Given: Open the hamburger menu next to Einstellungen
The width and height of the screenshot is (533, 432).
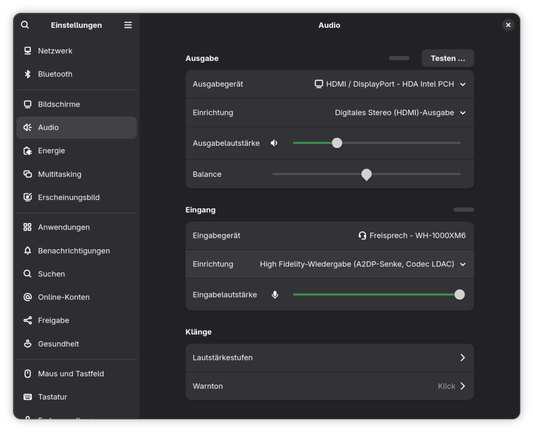Looking at the screenshot, I should coord(128,25).
